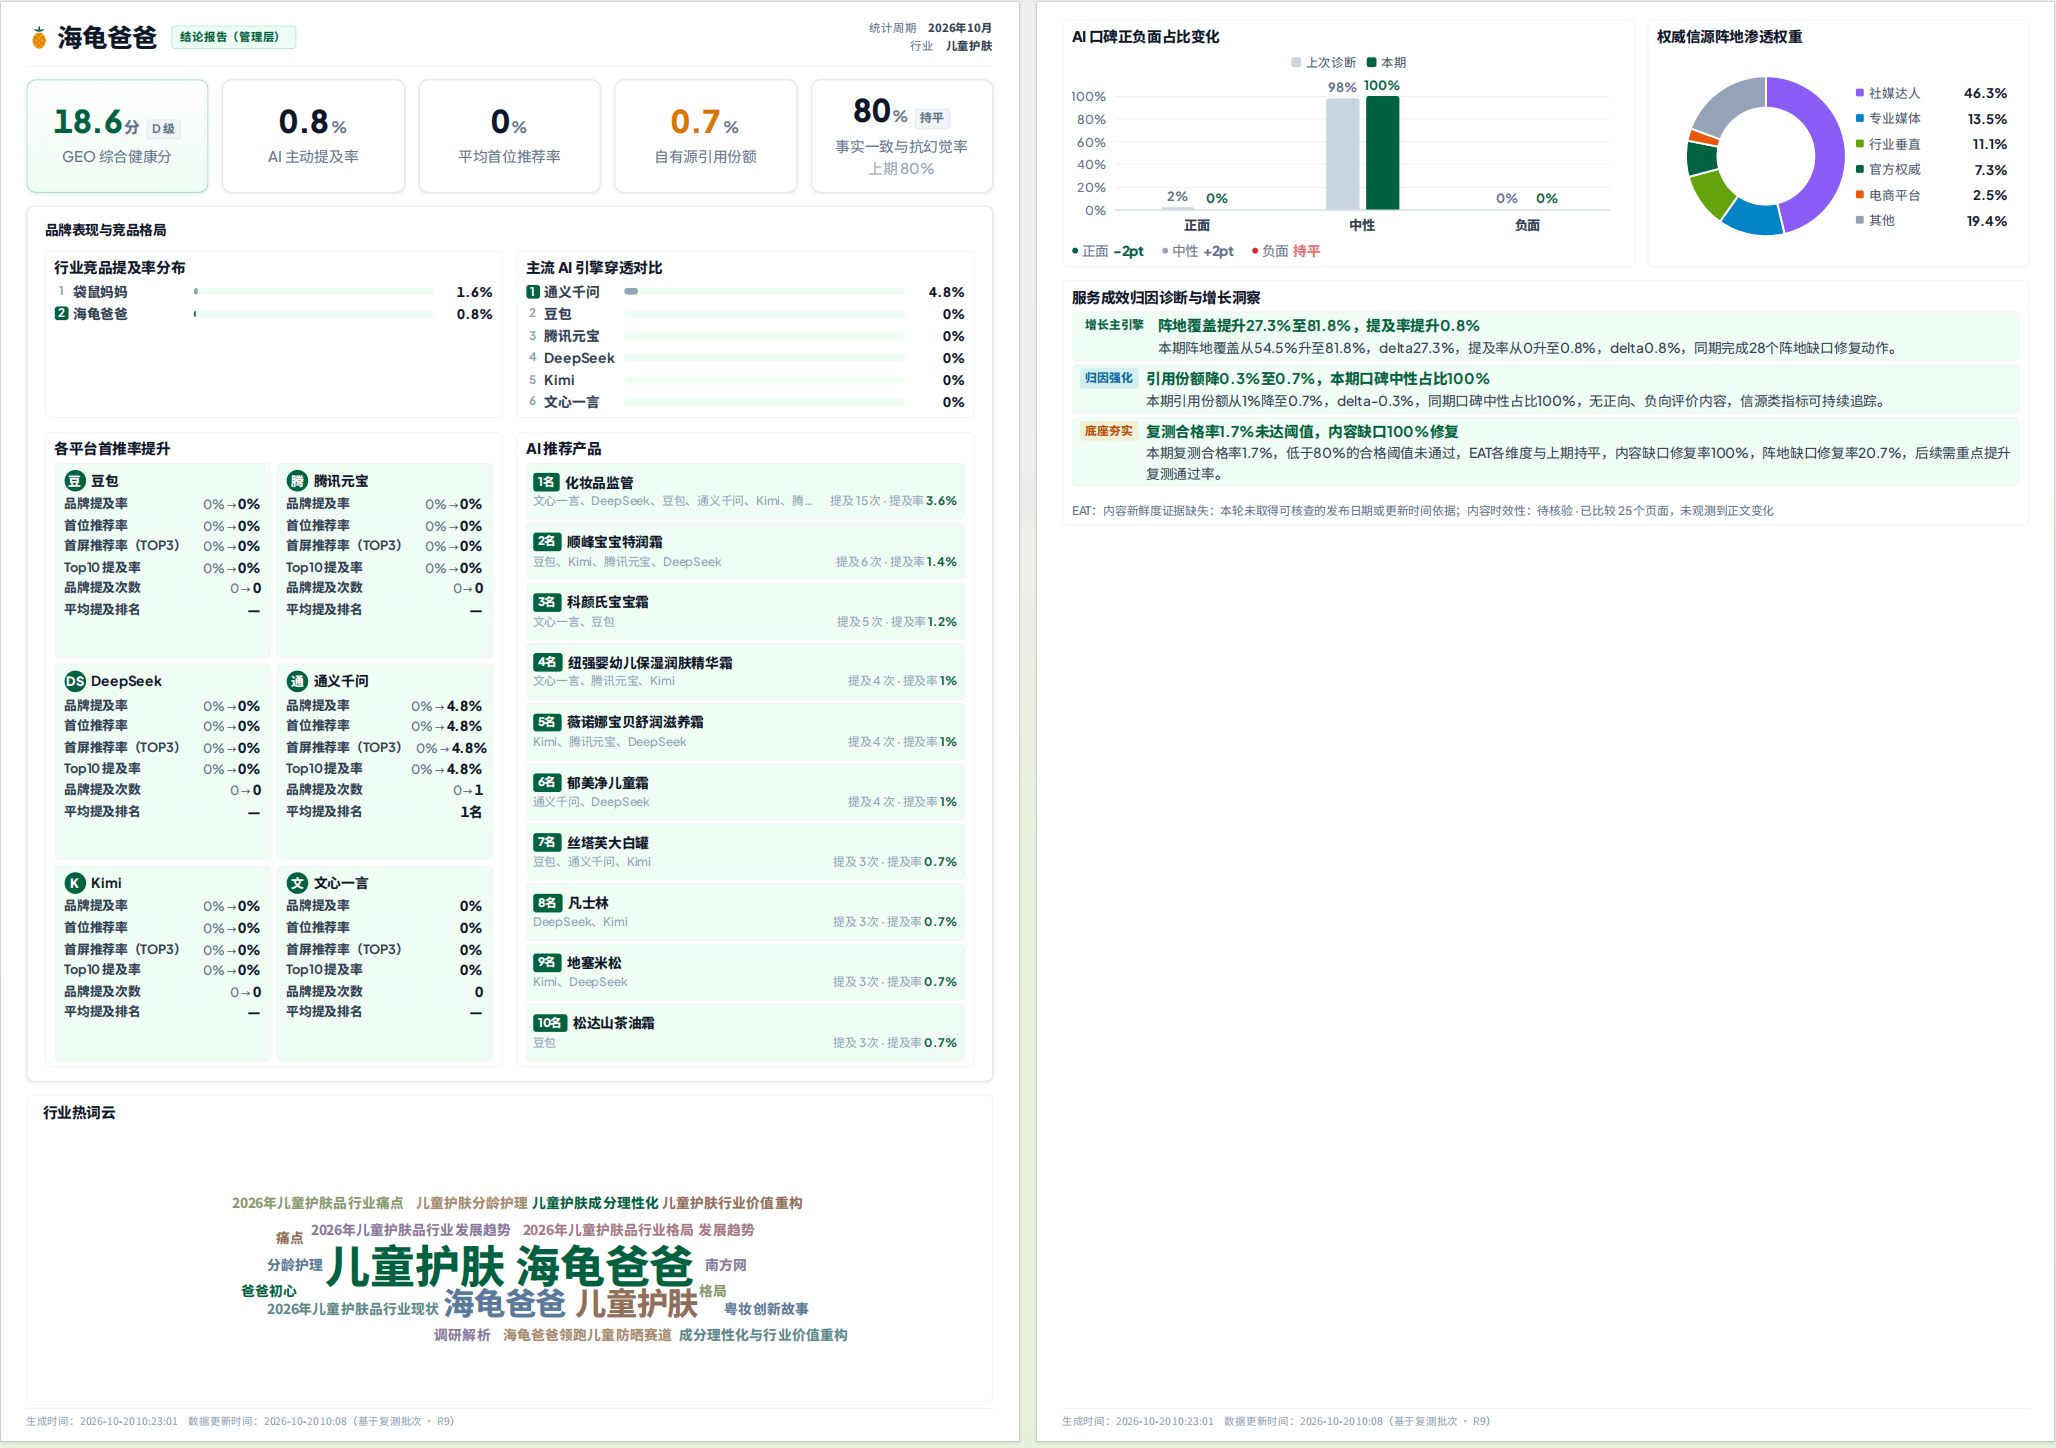Click the pineapple logo beside 海龟爸爸
This screenshot has height=1448, width=2056.
(39, 38)
